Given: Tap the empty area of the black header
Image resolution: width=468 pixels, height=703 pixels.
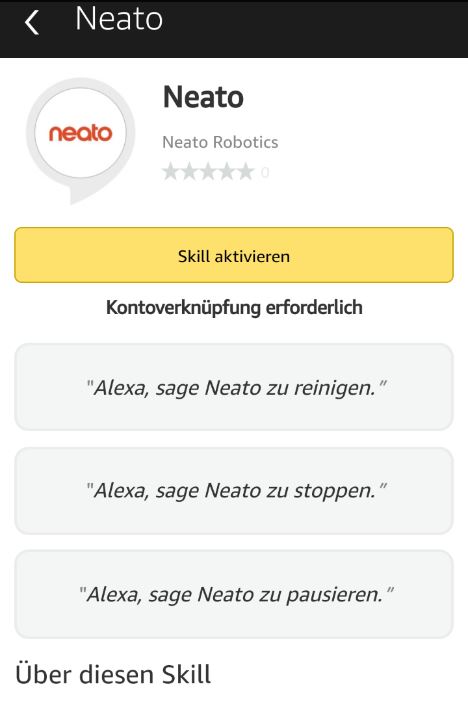Looking at the screenshot, I should 314,29.
